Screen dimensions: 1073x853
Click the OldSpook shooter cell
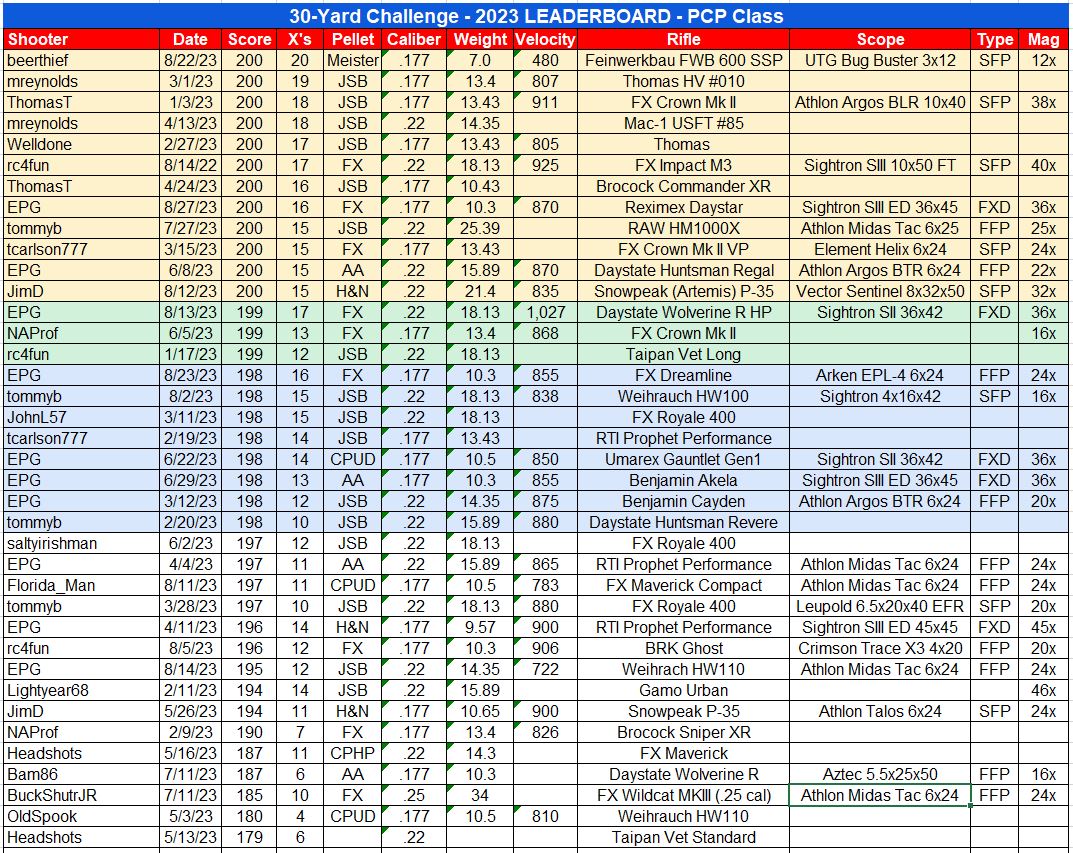[x=81, y=816]
